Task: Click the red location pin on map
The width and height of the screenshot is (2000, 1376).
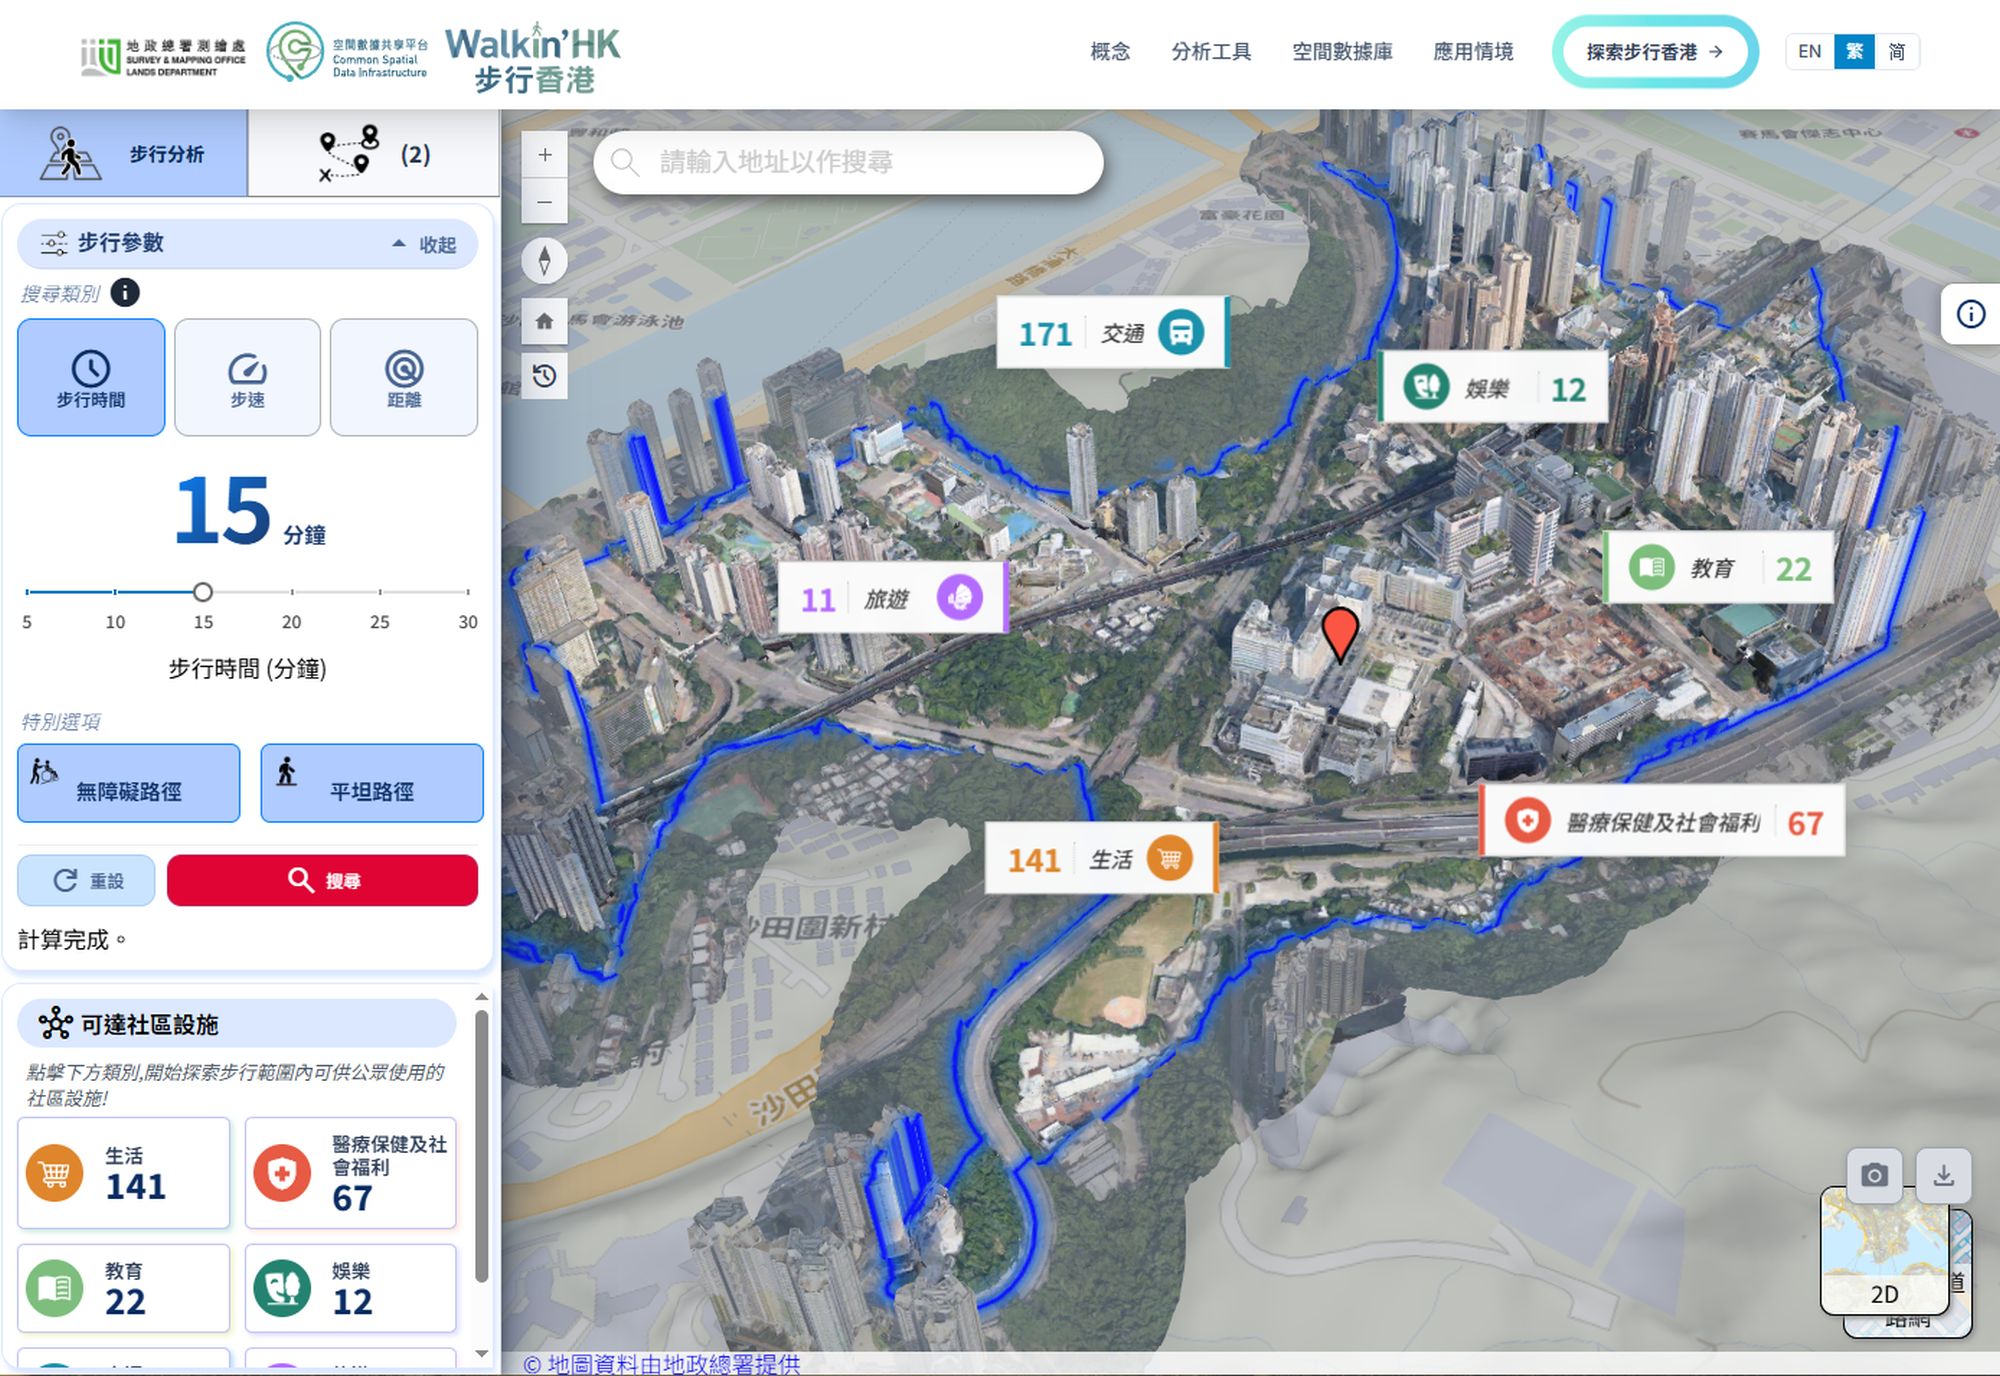Action: 1340,634
